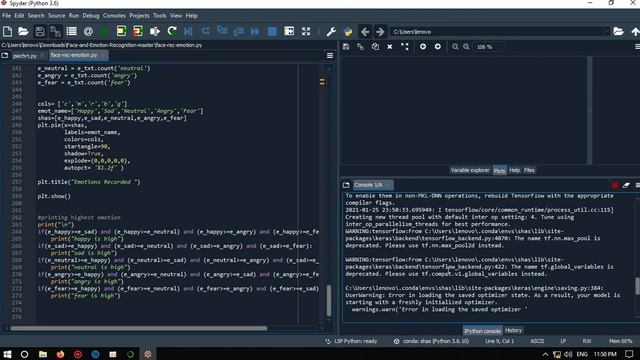Go back in working directory history

click(x=365, y=31)
